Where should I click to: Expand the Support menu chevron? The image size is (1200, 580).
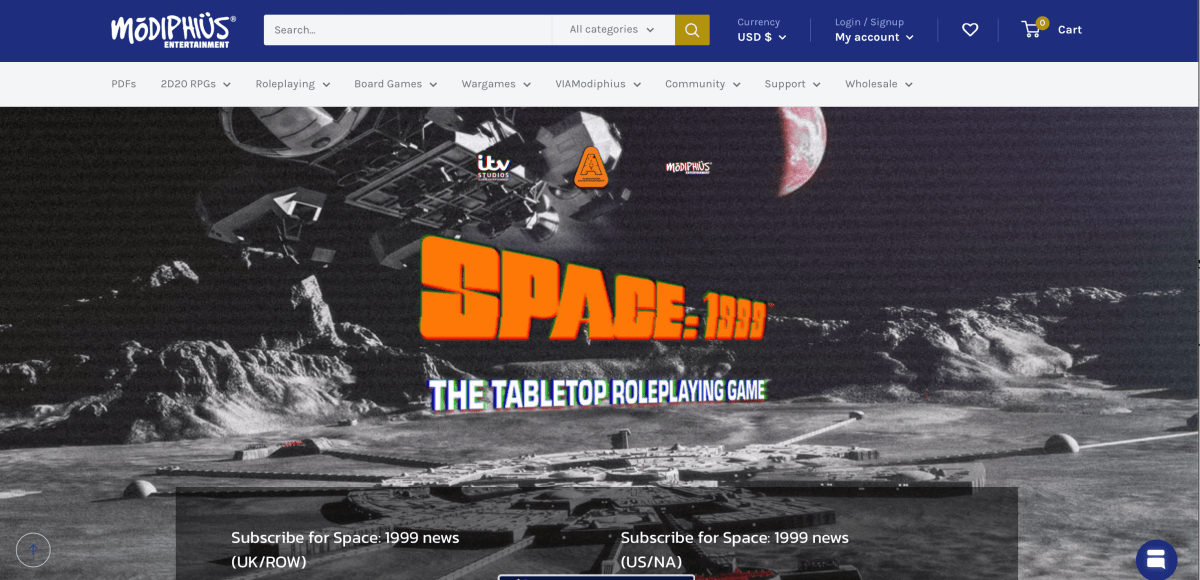818,84
